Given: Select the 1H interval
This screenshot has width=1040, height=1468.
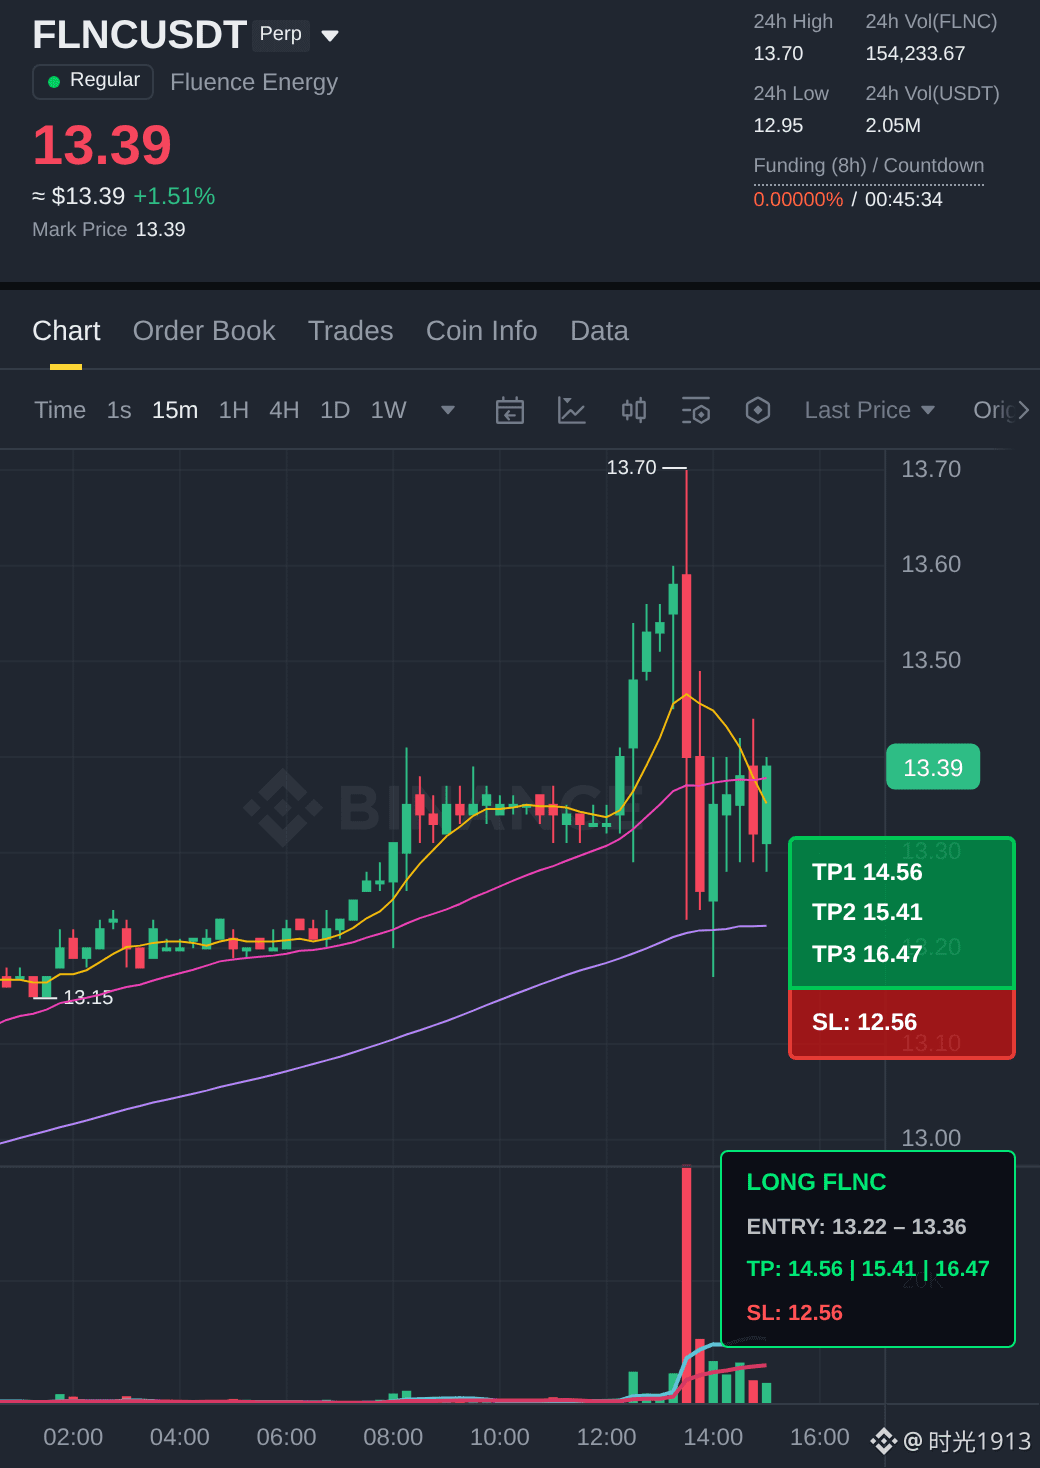Looking at the screenshot, I should click(234, 410).
